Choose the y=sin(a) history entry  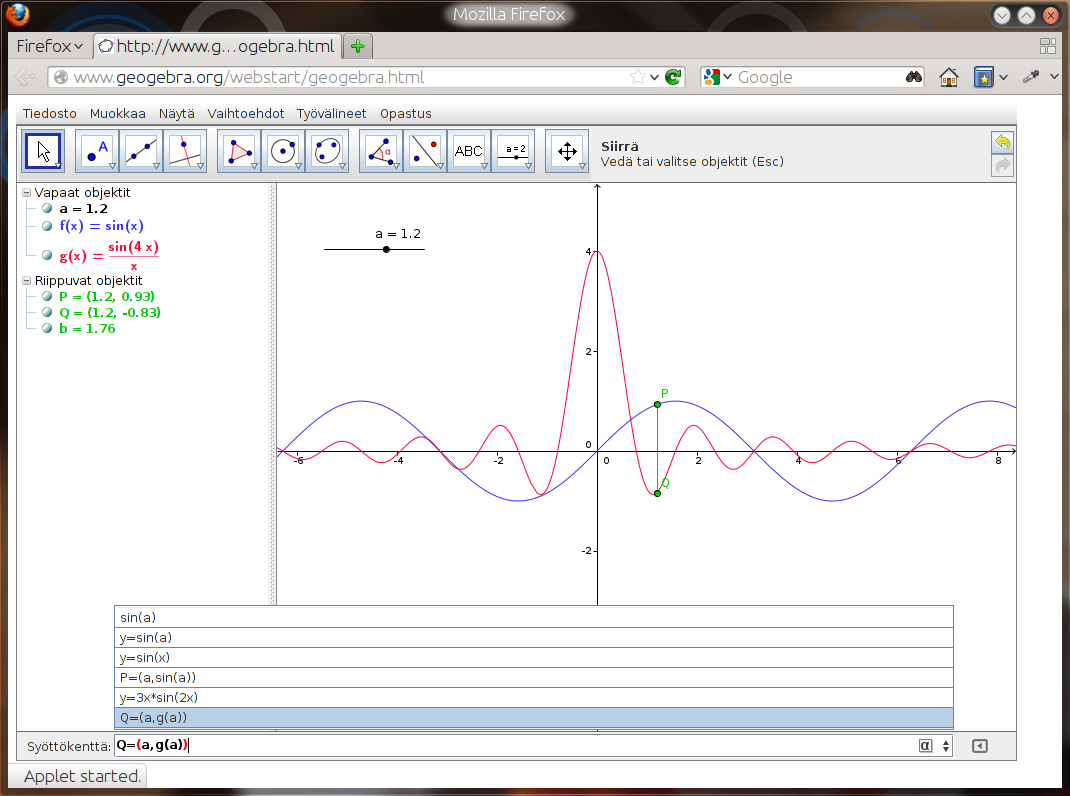click(534, 638)
